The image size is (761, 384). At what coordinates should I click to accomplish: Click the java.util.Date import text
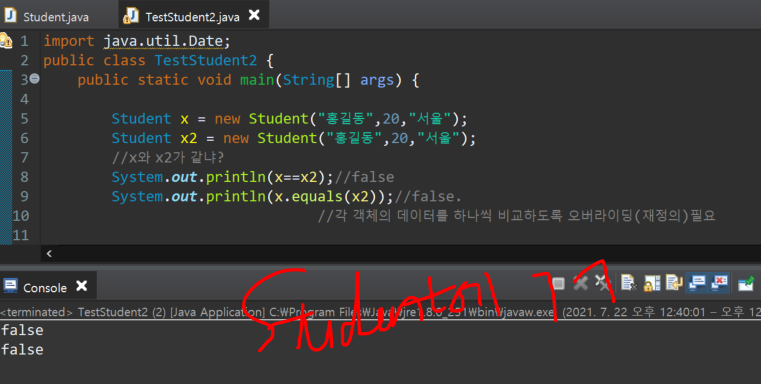point(163,41)
